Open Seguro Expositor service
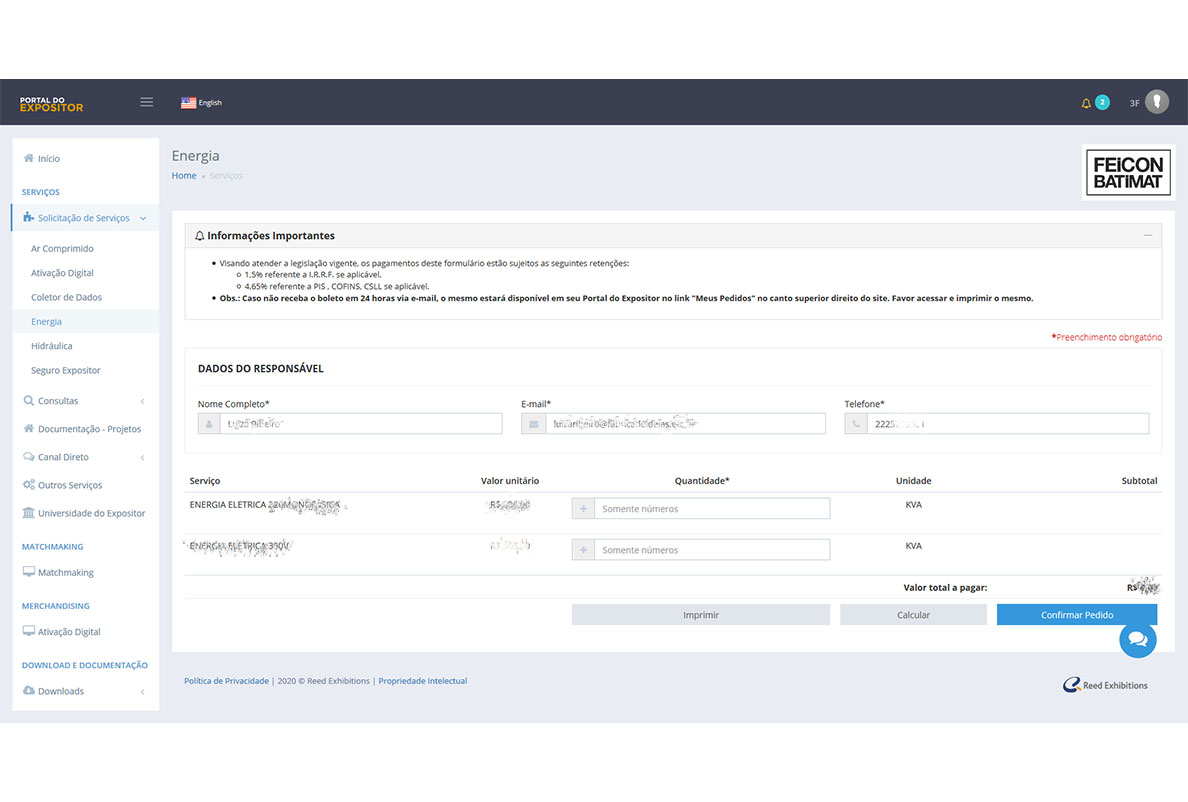 (x=65, y=370)
